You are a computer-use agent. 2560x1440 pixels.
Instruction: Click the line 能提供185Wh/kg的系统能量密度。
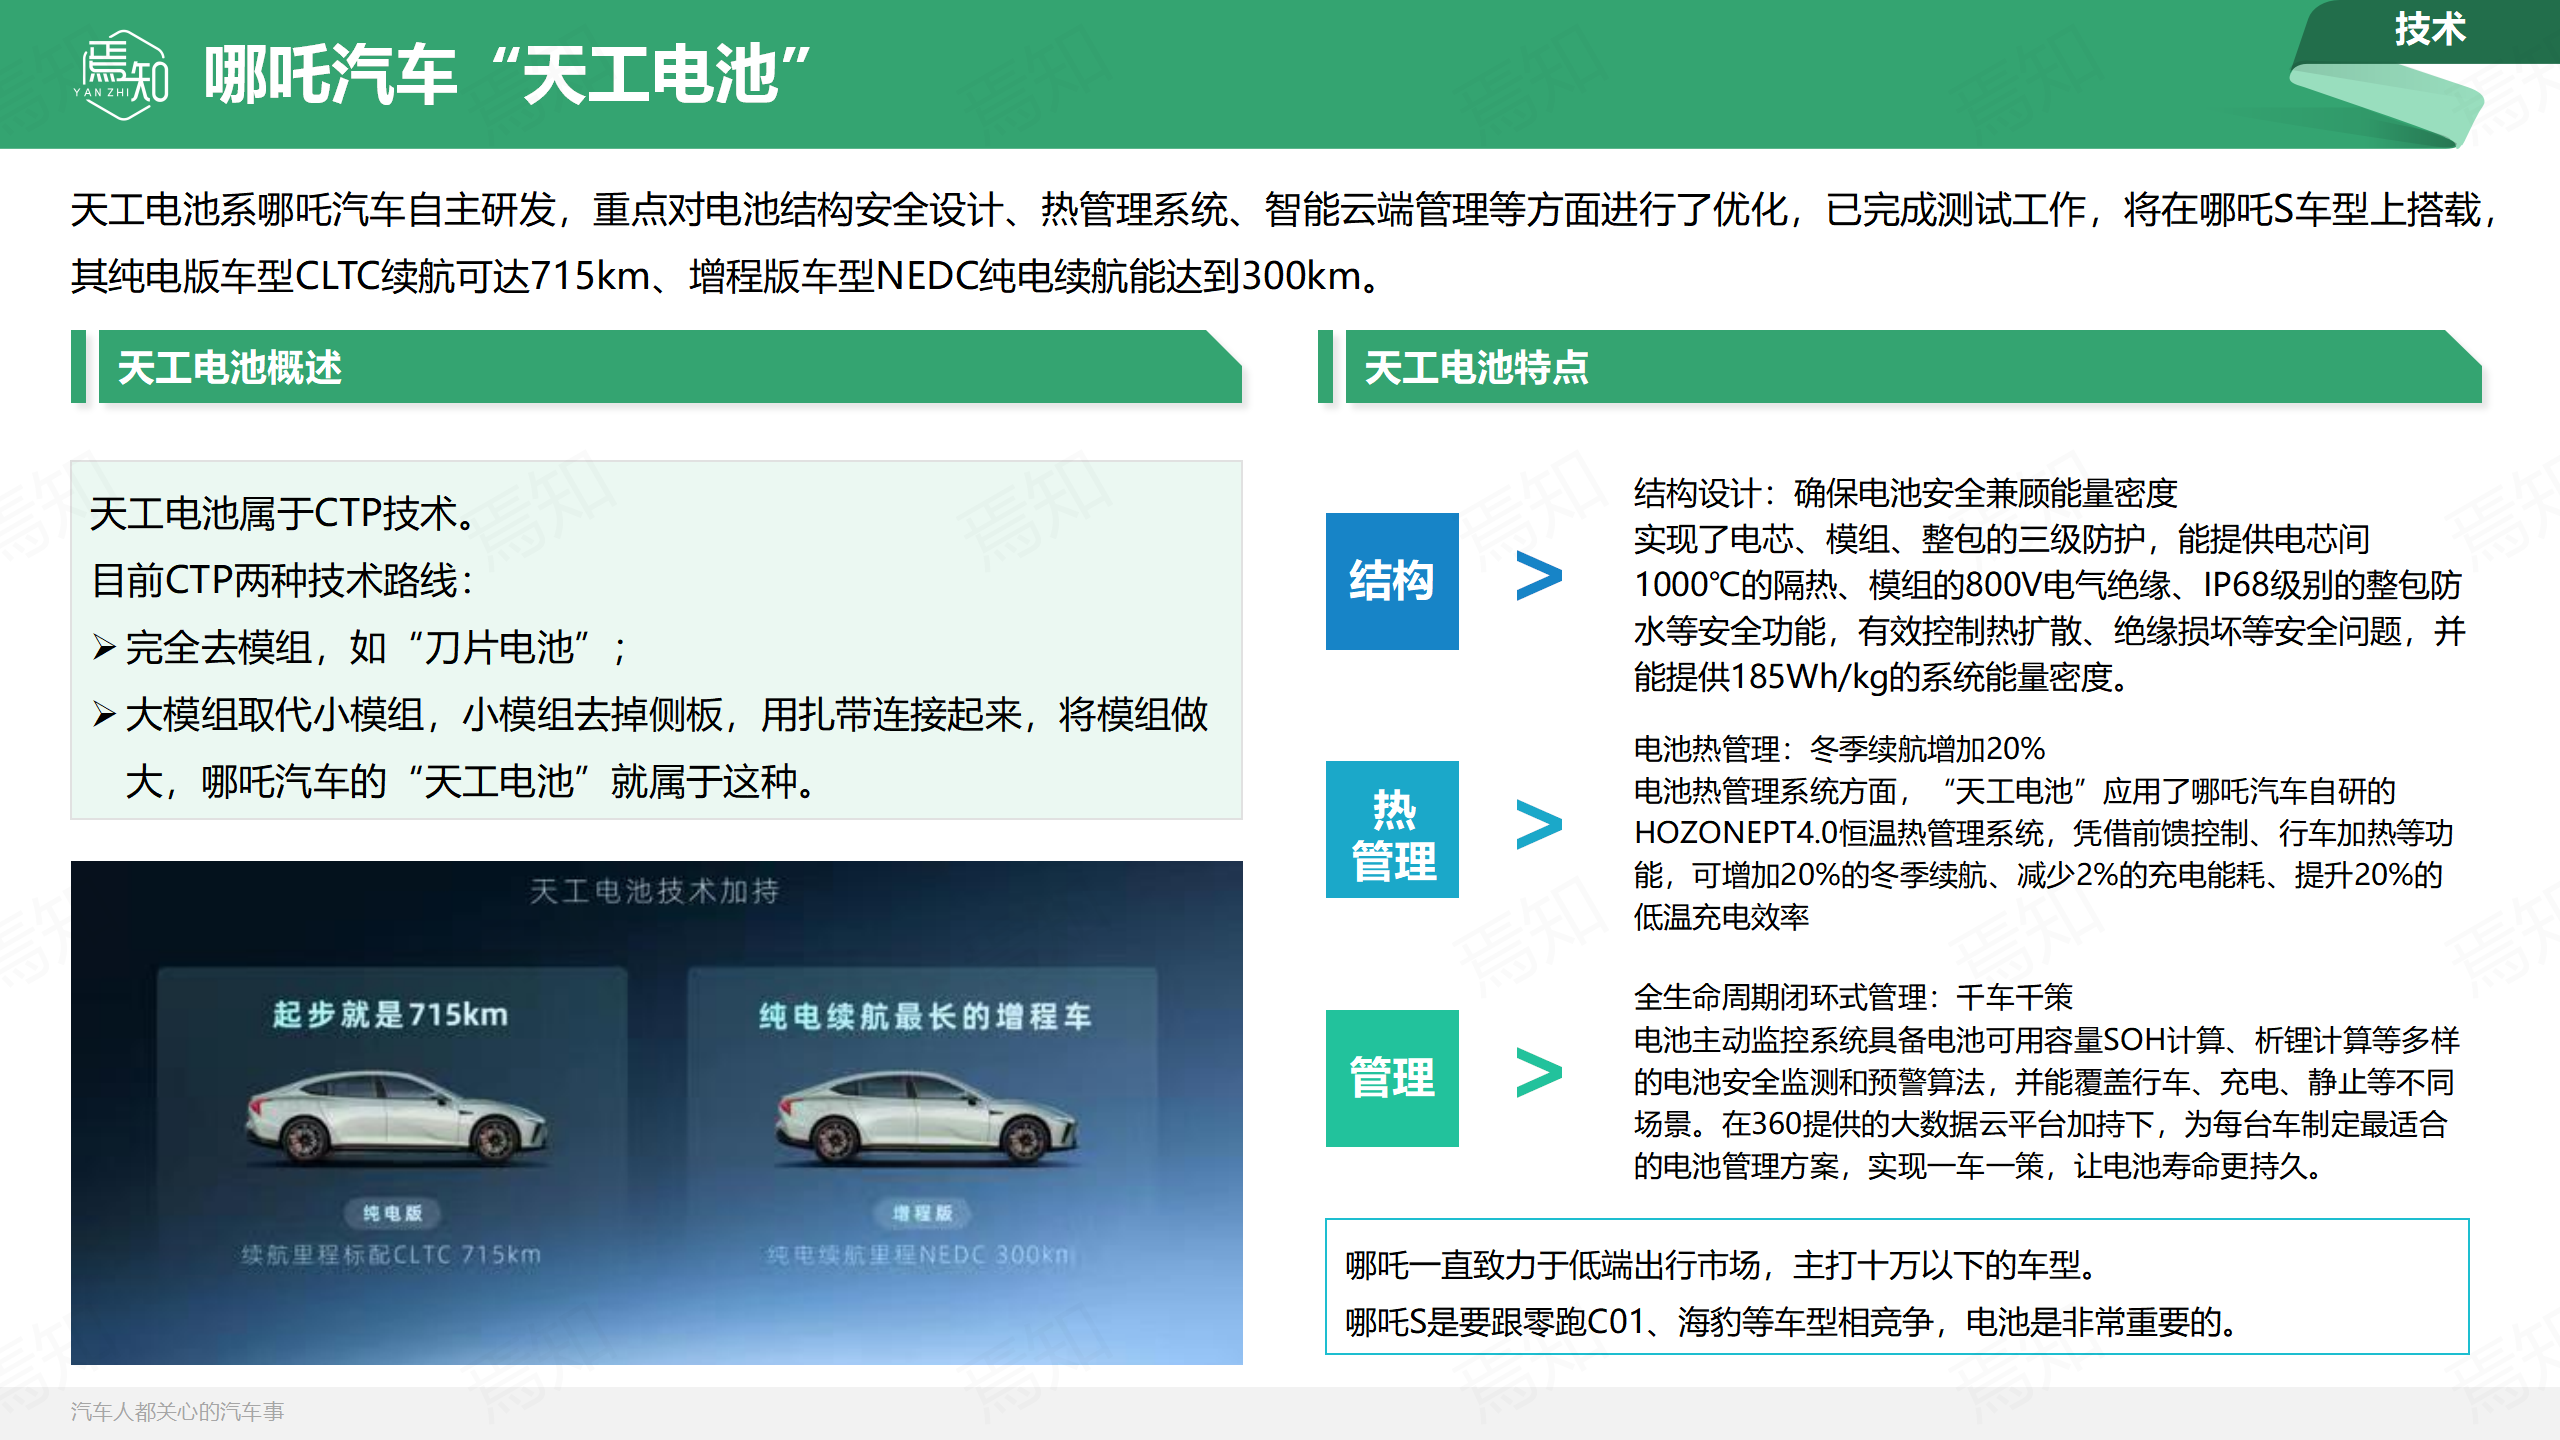pyautogui.click(x=1885, y=678)
